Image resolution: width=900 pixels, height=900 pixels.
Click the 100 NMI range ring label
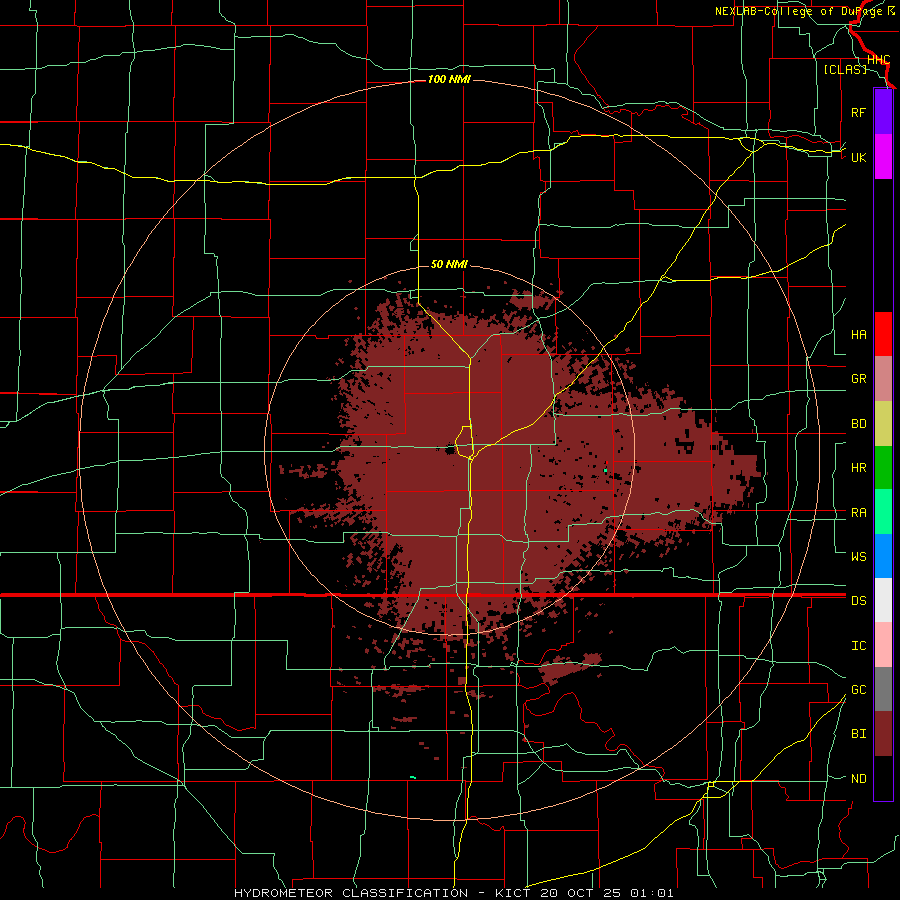[x=449, y=79]
